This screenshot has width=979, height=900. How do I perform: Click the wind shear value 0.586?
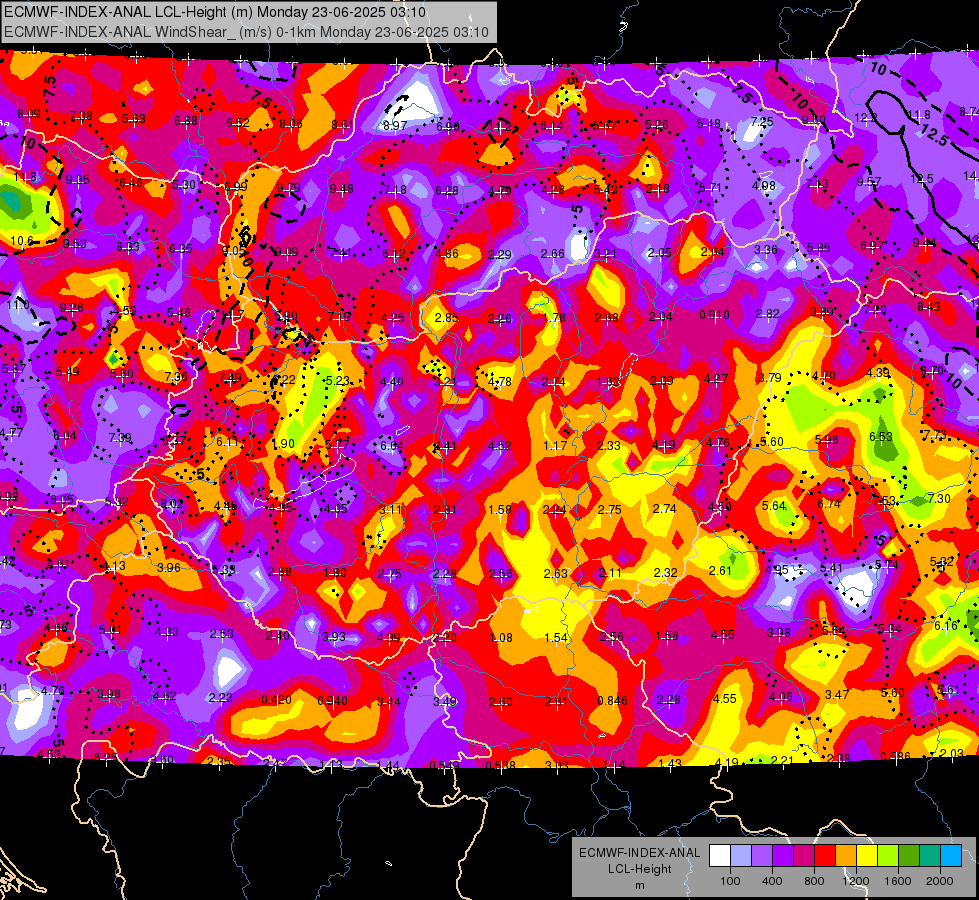[x=896, y=756]
